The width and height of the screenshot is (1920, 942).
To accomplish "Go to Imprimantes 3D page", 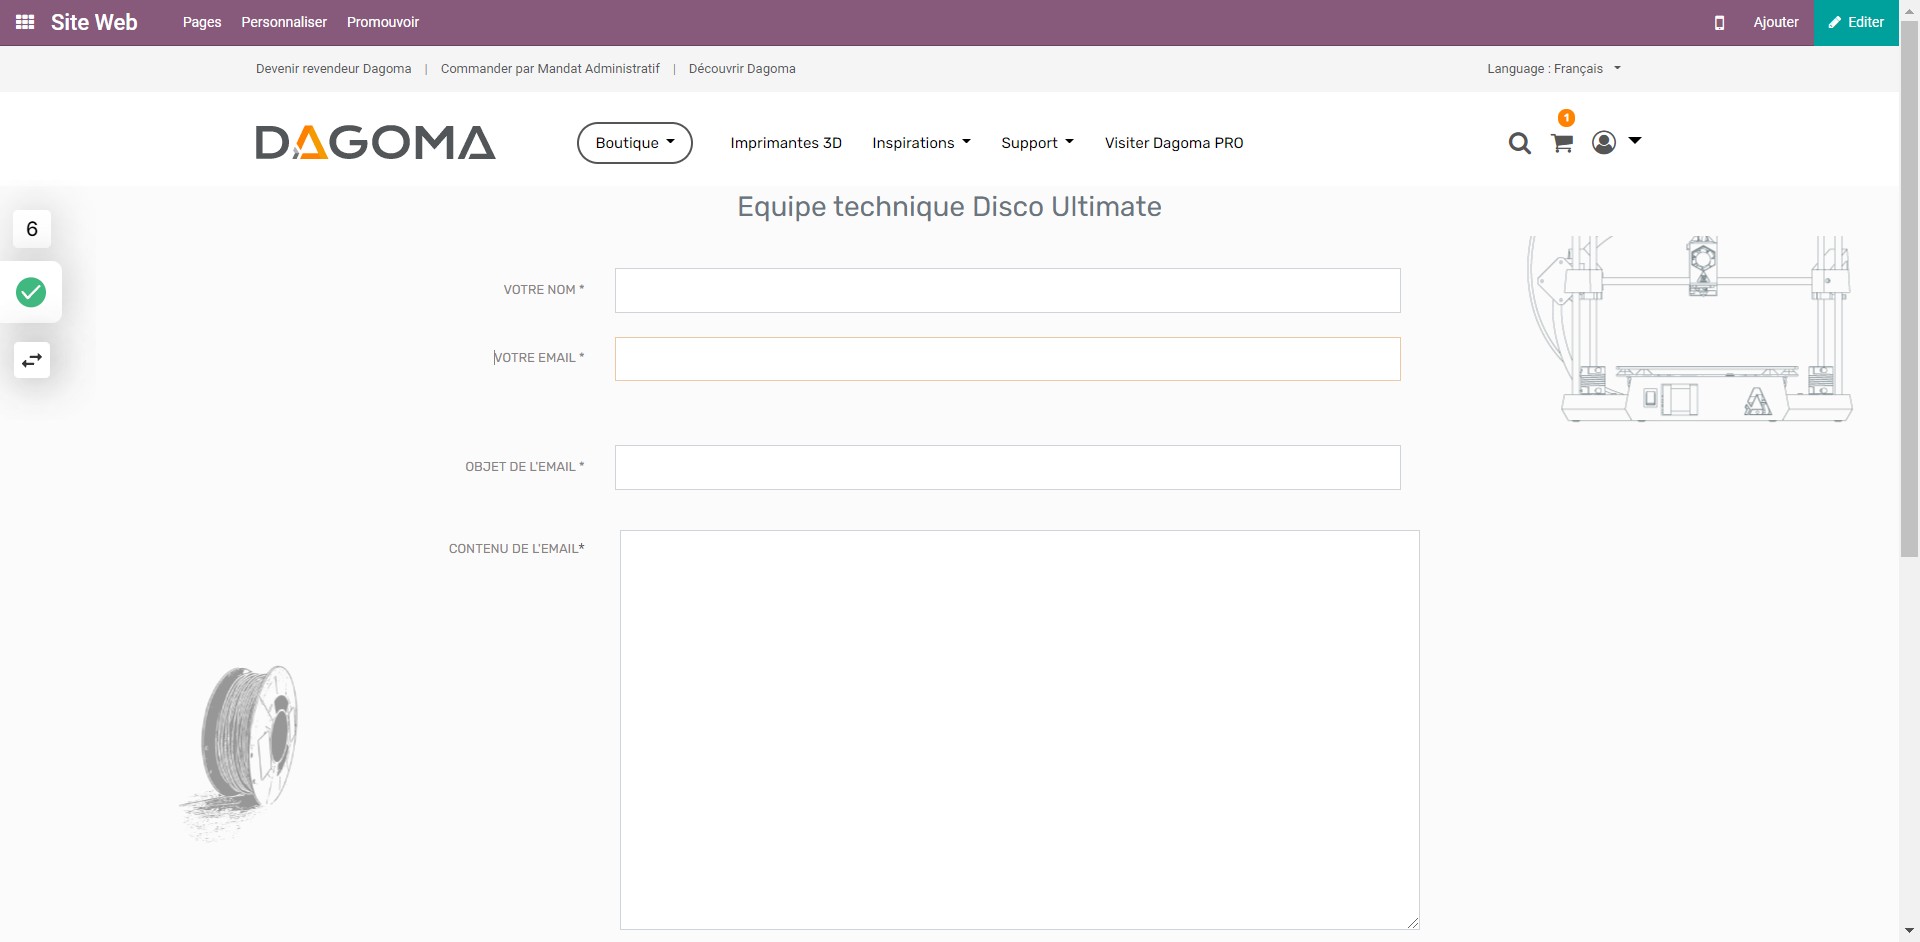I will click(x=786, y=143).
